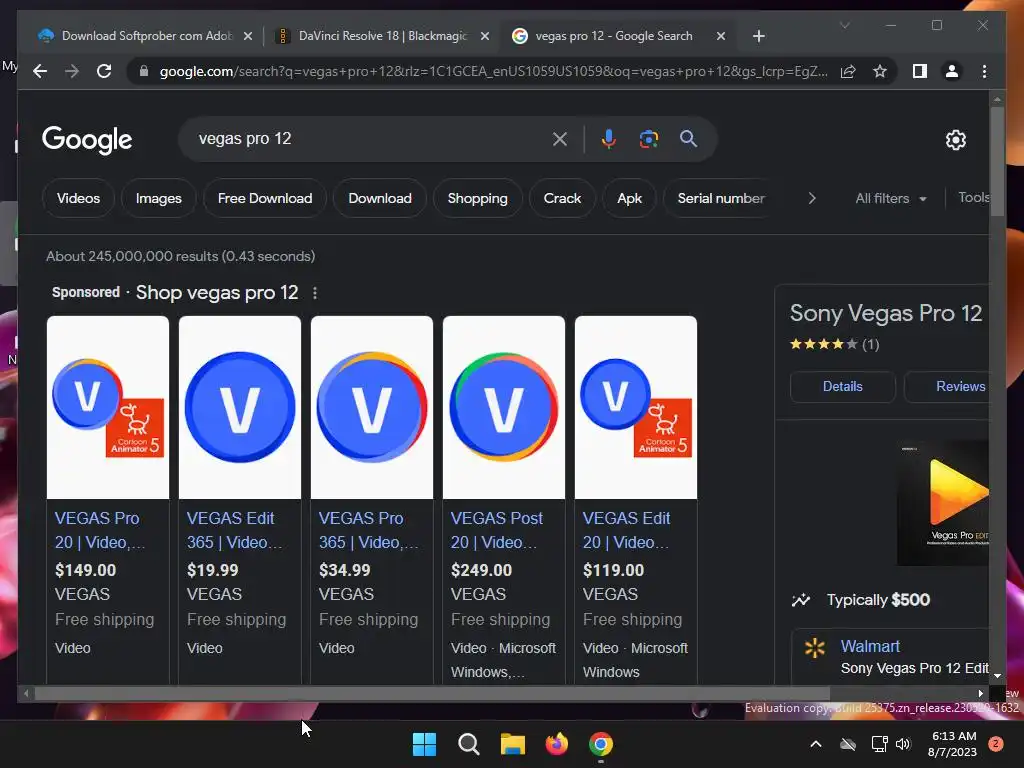Open Chrome side panel

920,71
